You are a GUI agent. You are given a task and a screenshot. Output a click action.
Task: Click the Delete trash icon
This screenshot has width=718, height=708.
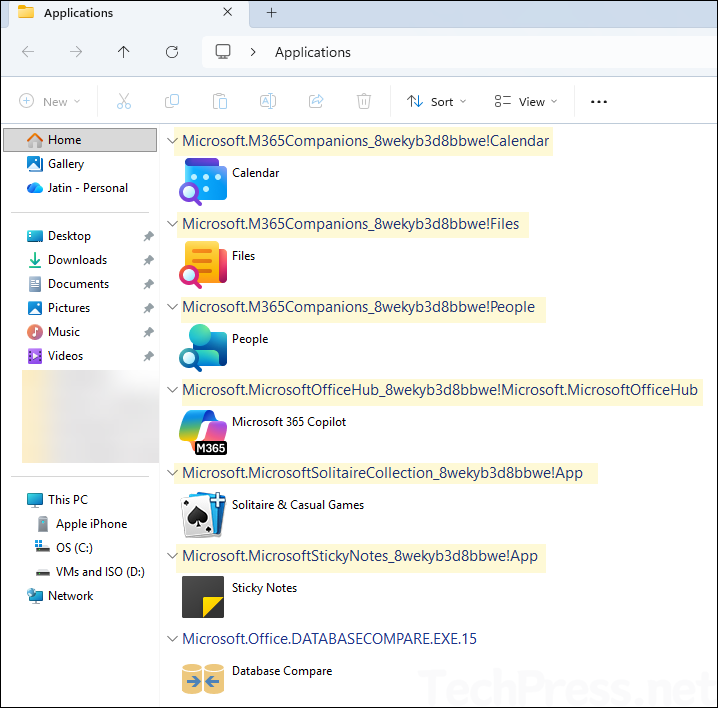tap(364, 101)
